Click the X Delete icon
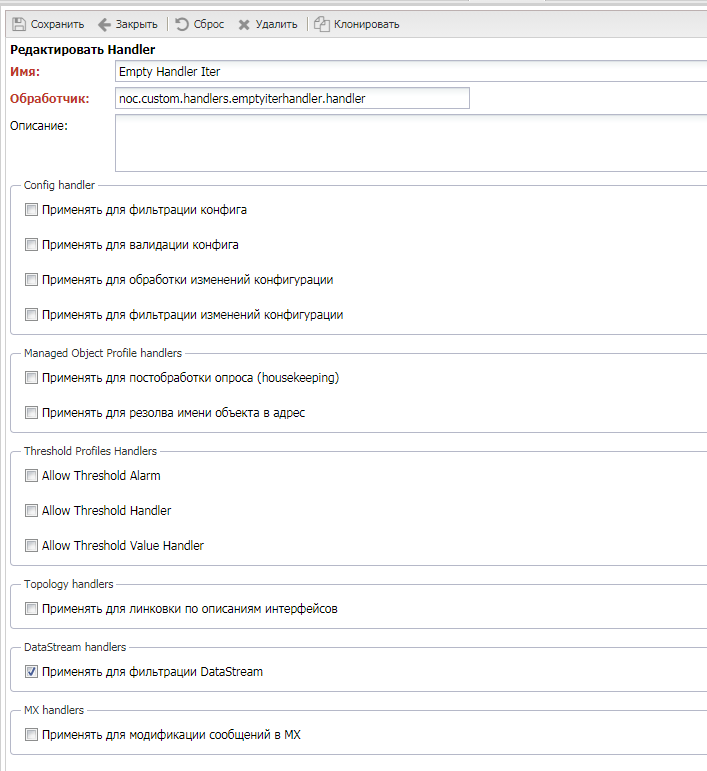The height and width of the screenshot is (771, 707). click(244, 25)
